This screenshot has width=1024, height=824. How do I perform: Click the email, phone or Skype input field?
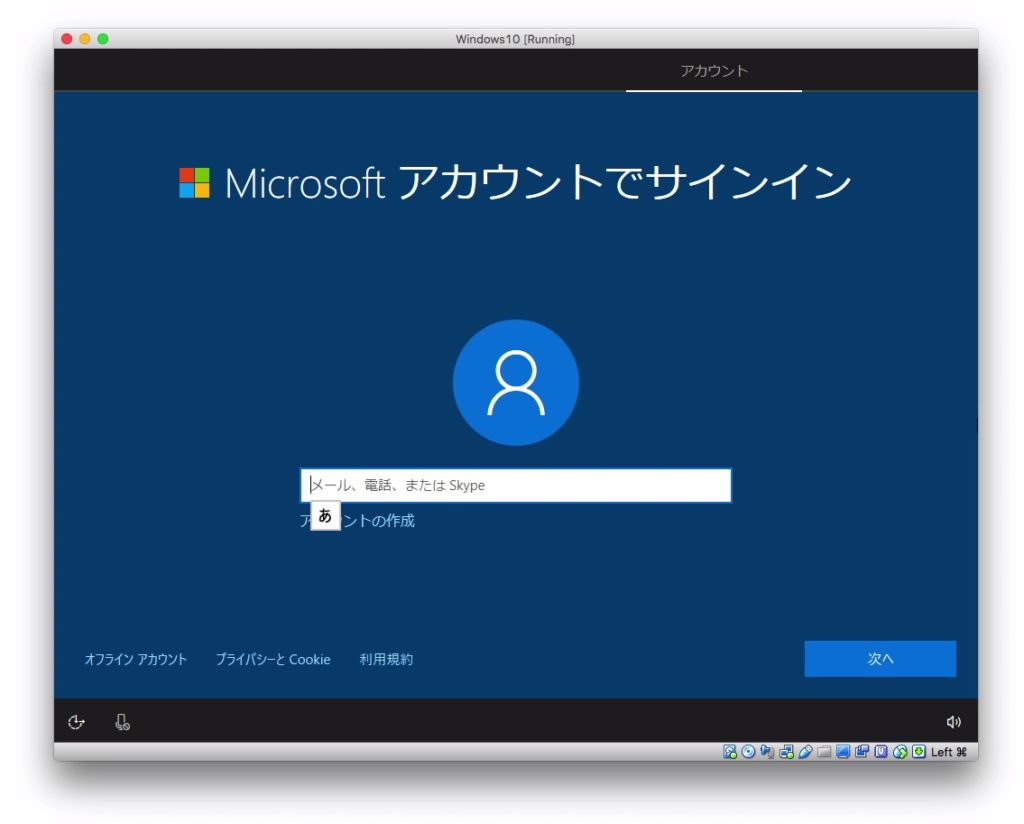click(515, 485)
